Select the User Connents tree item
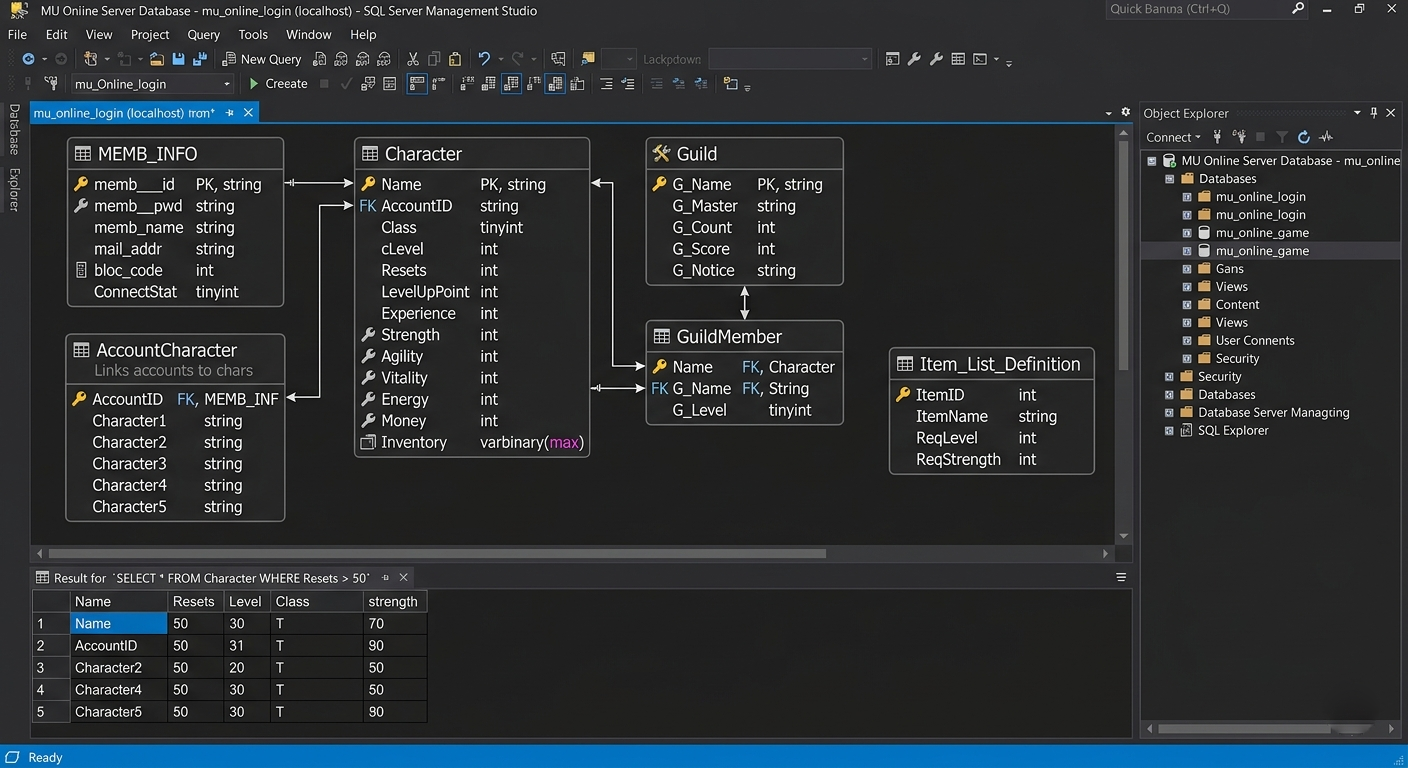This screenshot has height=768, width=1408. click(x=1254, y=341)
